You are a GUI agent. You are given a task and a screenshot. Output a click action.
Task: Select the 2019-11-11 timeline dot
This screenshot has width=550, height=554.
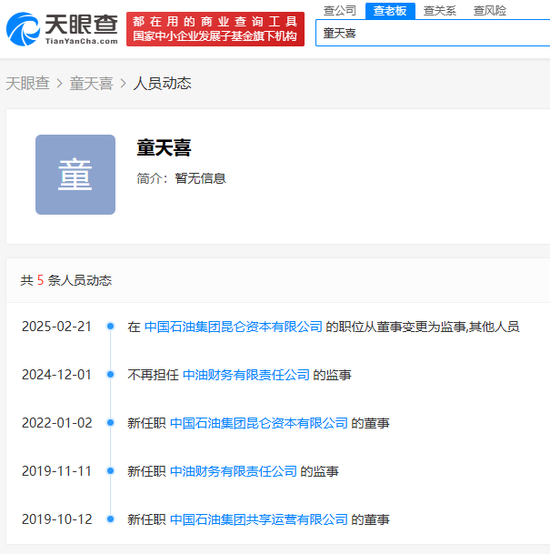[x=111, y=471]
